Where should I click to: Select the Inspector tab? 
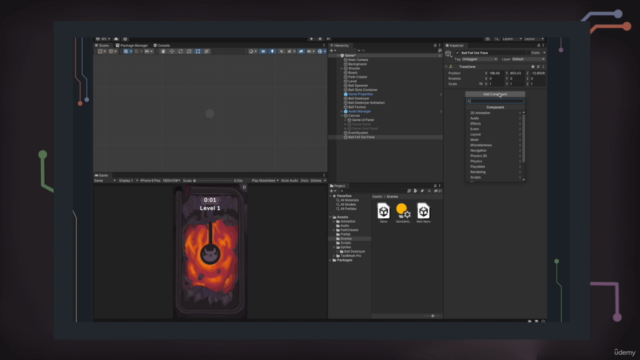pyautogui.click(x=455, y=45)
